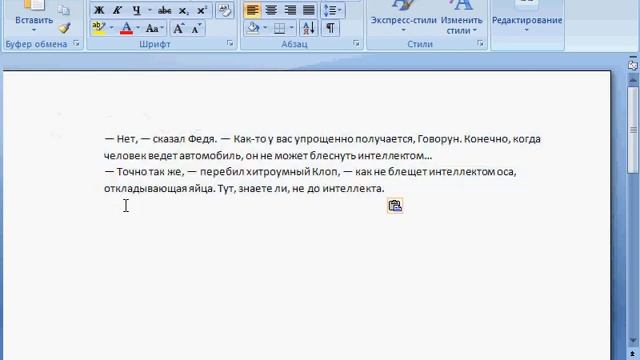Click the Sort (А-Я) icon
The image size is (640, 360).
[x=309, y=28]
